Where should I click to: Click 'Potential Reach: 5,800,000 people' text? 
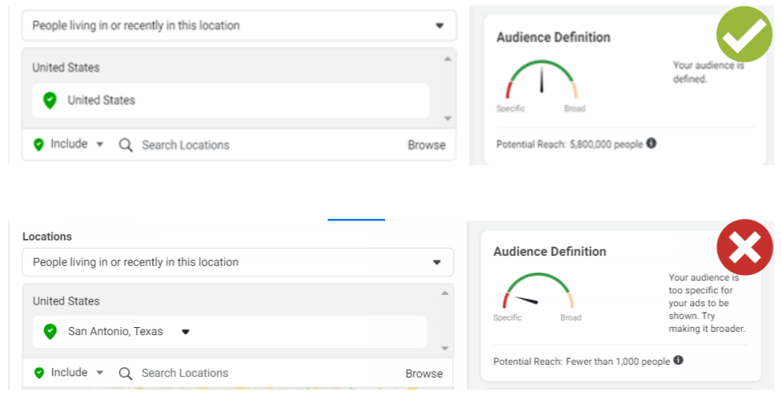coord(569,144)
